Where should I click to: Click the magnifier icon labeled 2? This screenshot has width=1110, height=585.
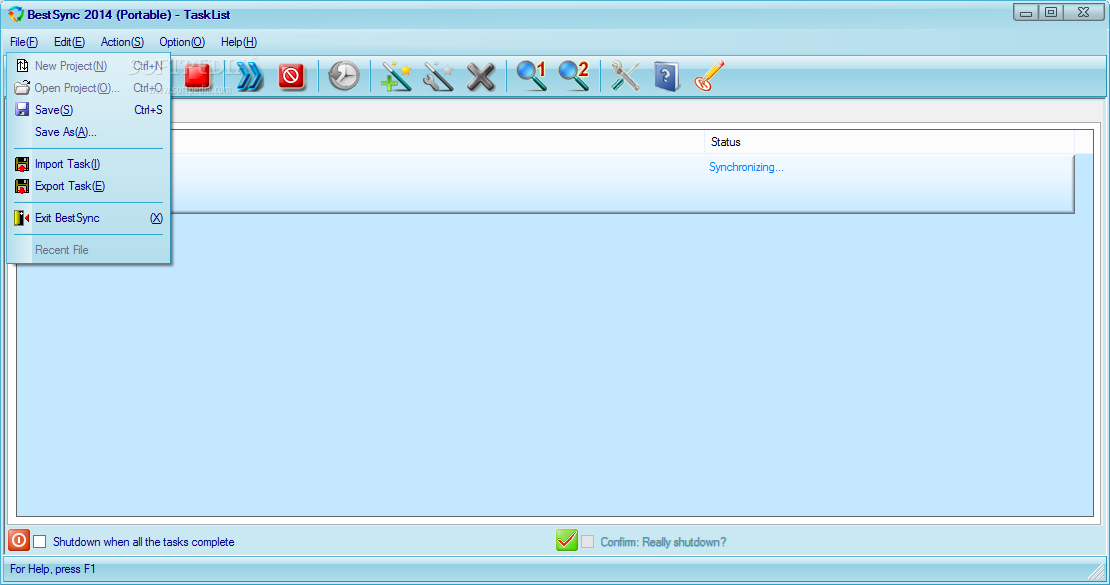coord(574,76)
